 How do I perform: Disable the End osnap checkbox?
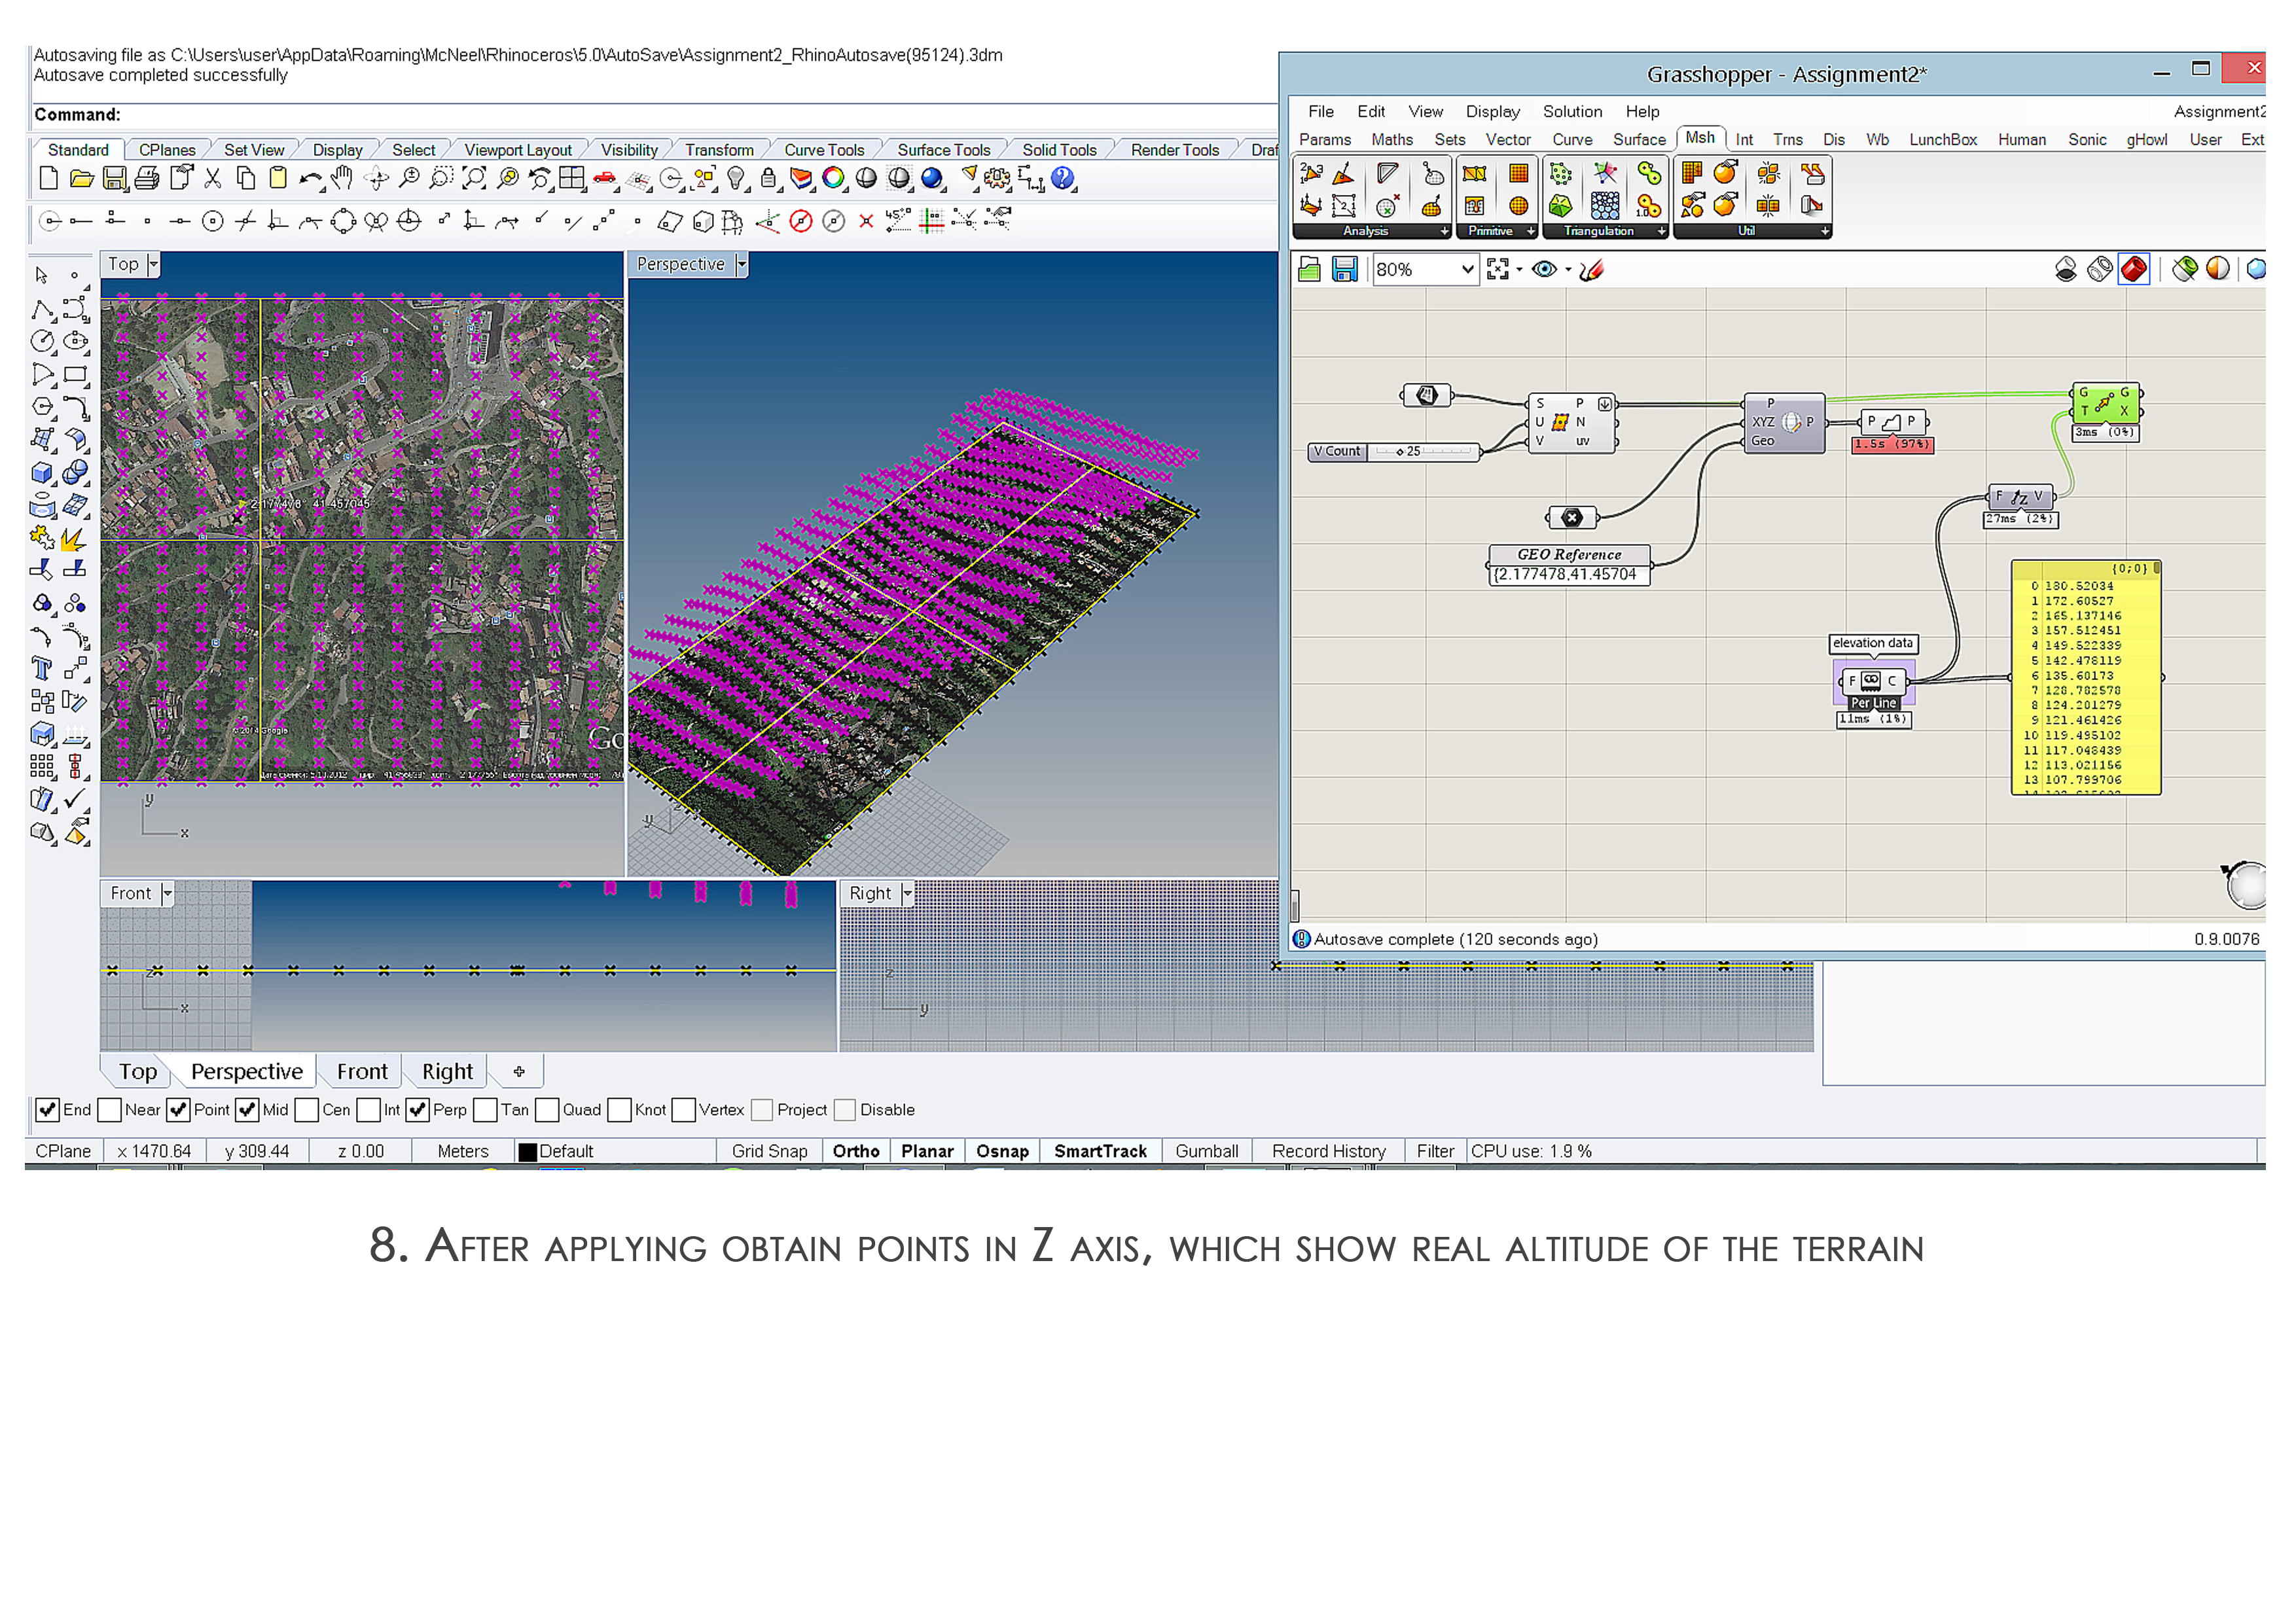(x=47, y=1110)
